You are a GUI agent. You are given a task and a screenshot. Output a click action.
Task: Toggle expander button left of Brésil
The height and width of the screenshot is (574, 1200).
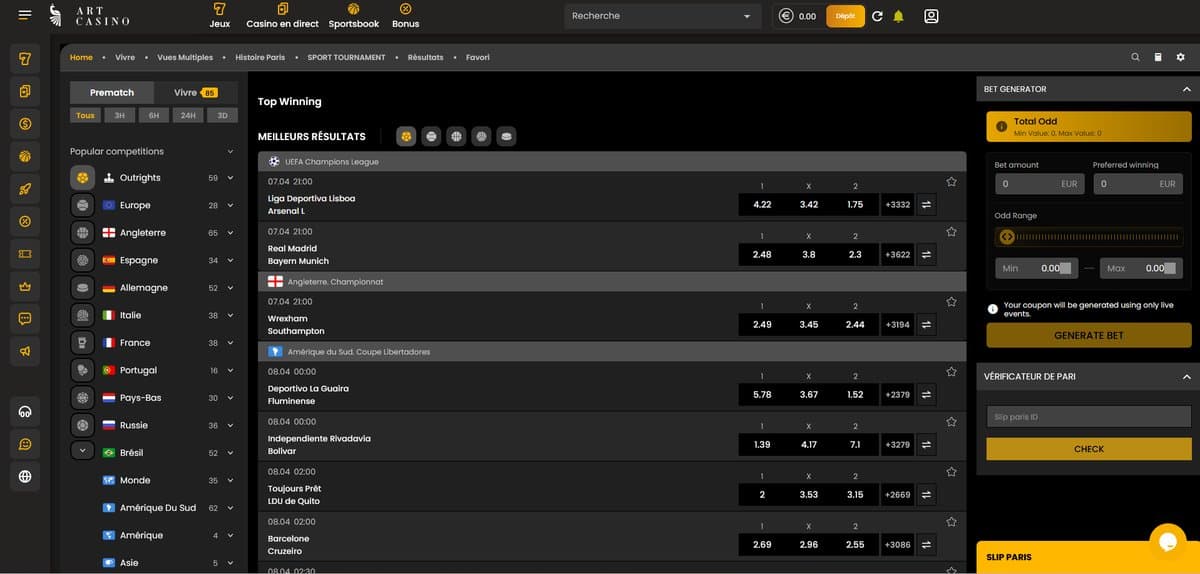[x=82, y=452]
